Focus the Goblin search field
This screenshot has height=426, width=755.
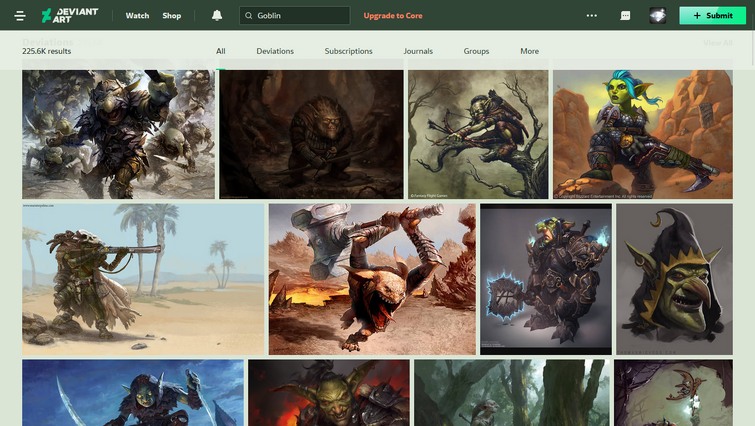(x=295, y=15)
